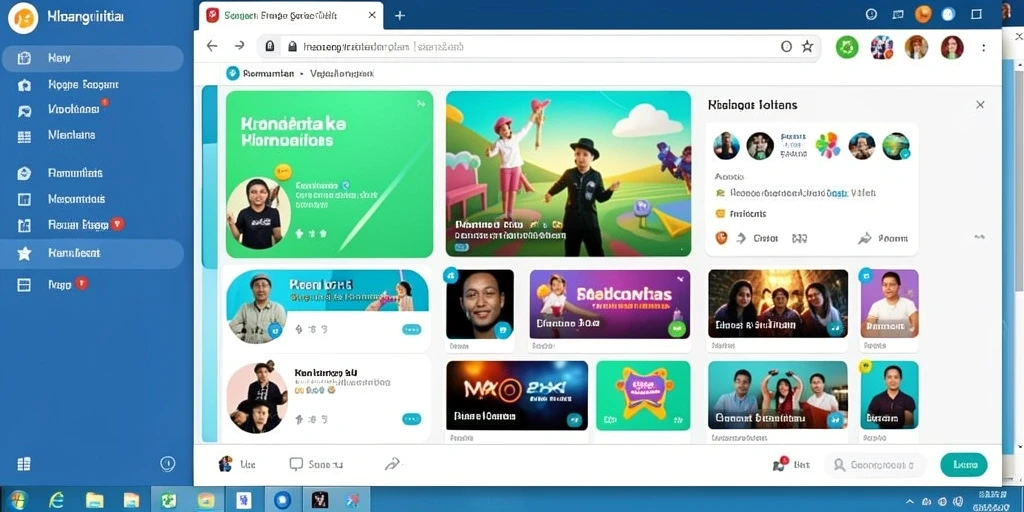The width and height of the screenshot is (1024, 512).
Task: Show hidden icons via the tray chevron
Action: (909, 502)
